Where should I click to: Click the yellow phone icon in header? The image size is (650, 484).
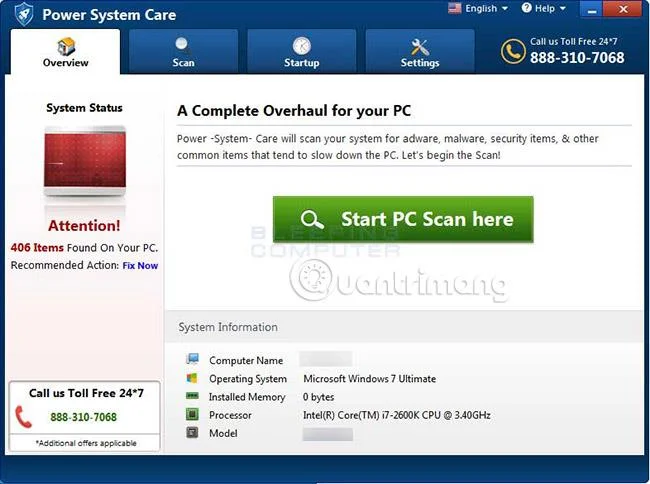pyautogui.click(x=513, y=51)
